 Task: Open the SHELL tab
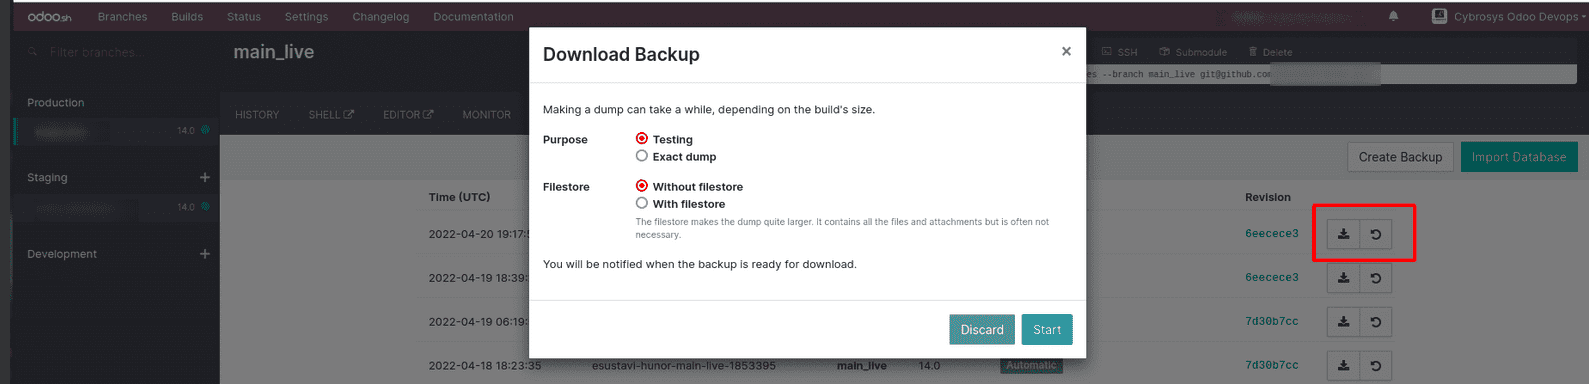click(x=331, y=115)
